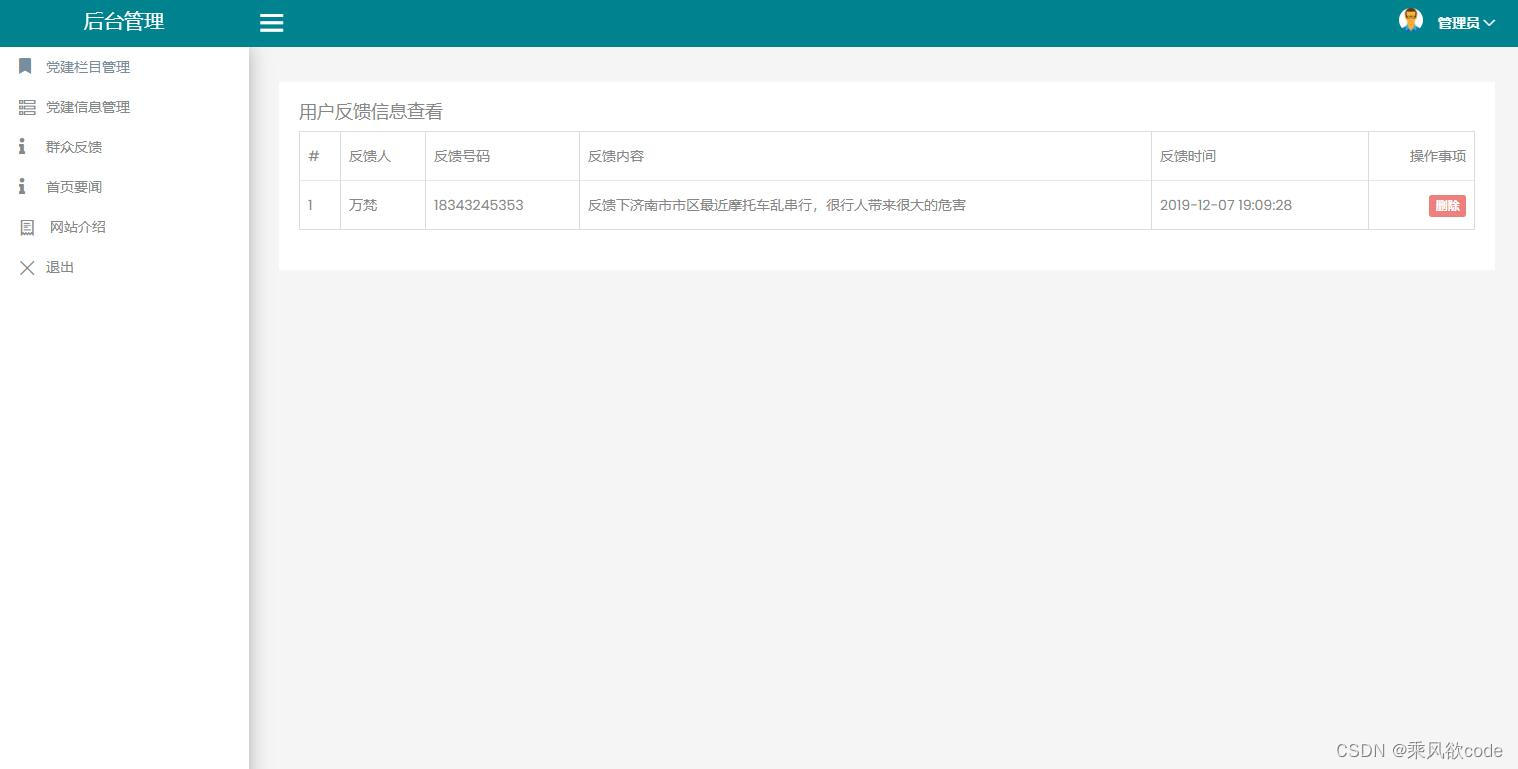Click the info icon beside 首页要闻

[x=22, y=186]
